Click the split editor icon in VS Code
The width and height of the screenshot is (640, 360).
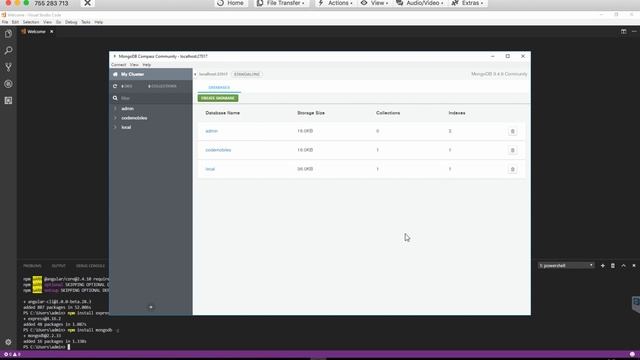pyautogui.click(x=623, y=31)
